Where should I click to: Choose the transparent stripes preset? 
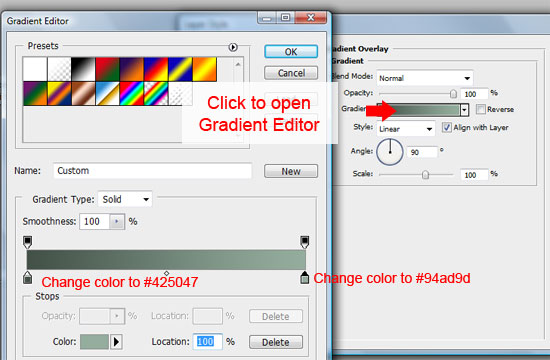(x=180, y=94)
